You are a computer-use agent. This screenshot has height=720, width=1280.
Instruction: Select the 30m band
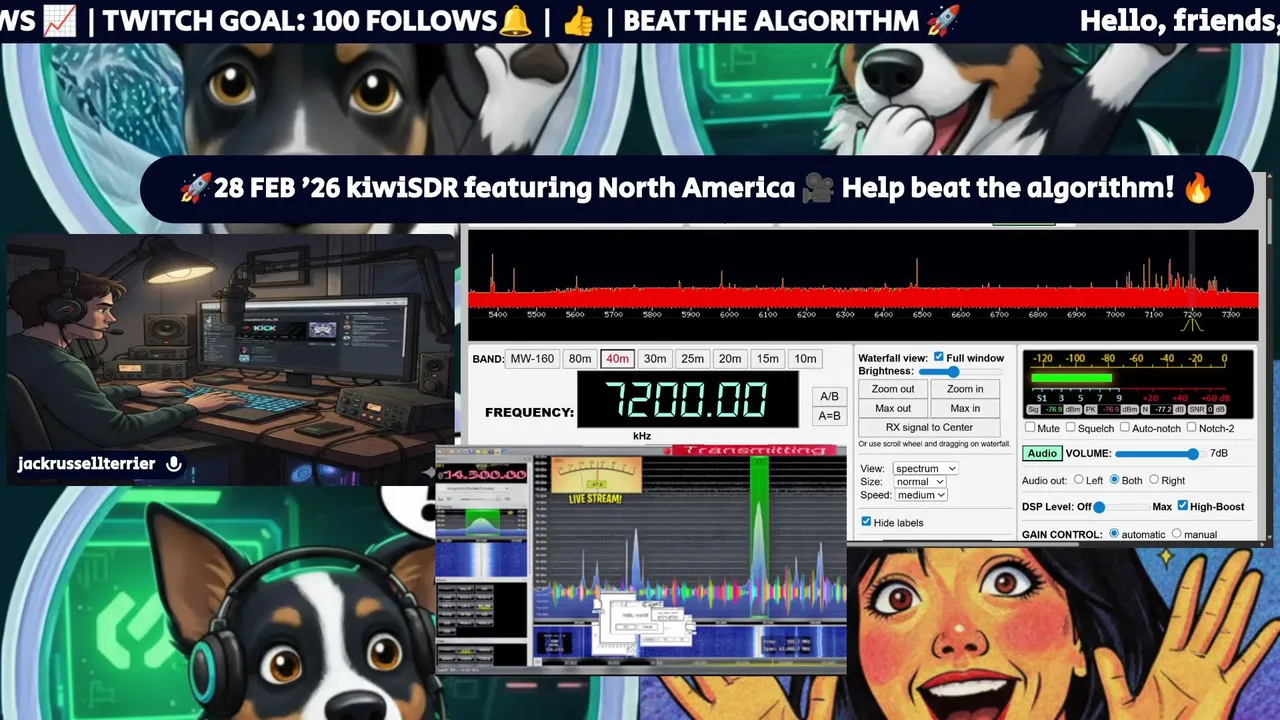click(655, 359)
